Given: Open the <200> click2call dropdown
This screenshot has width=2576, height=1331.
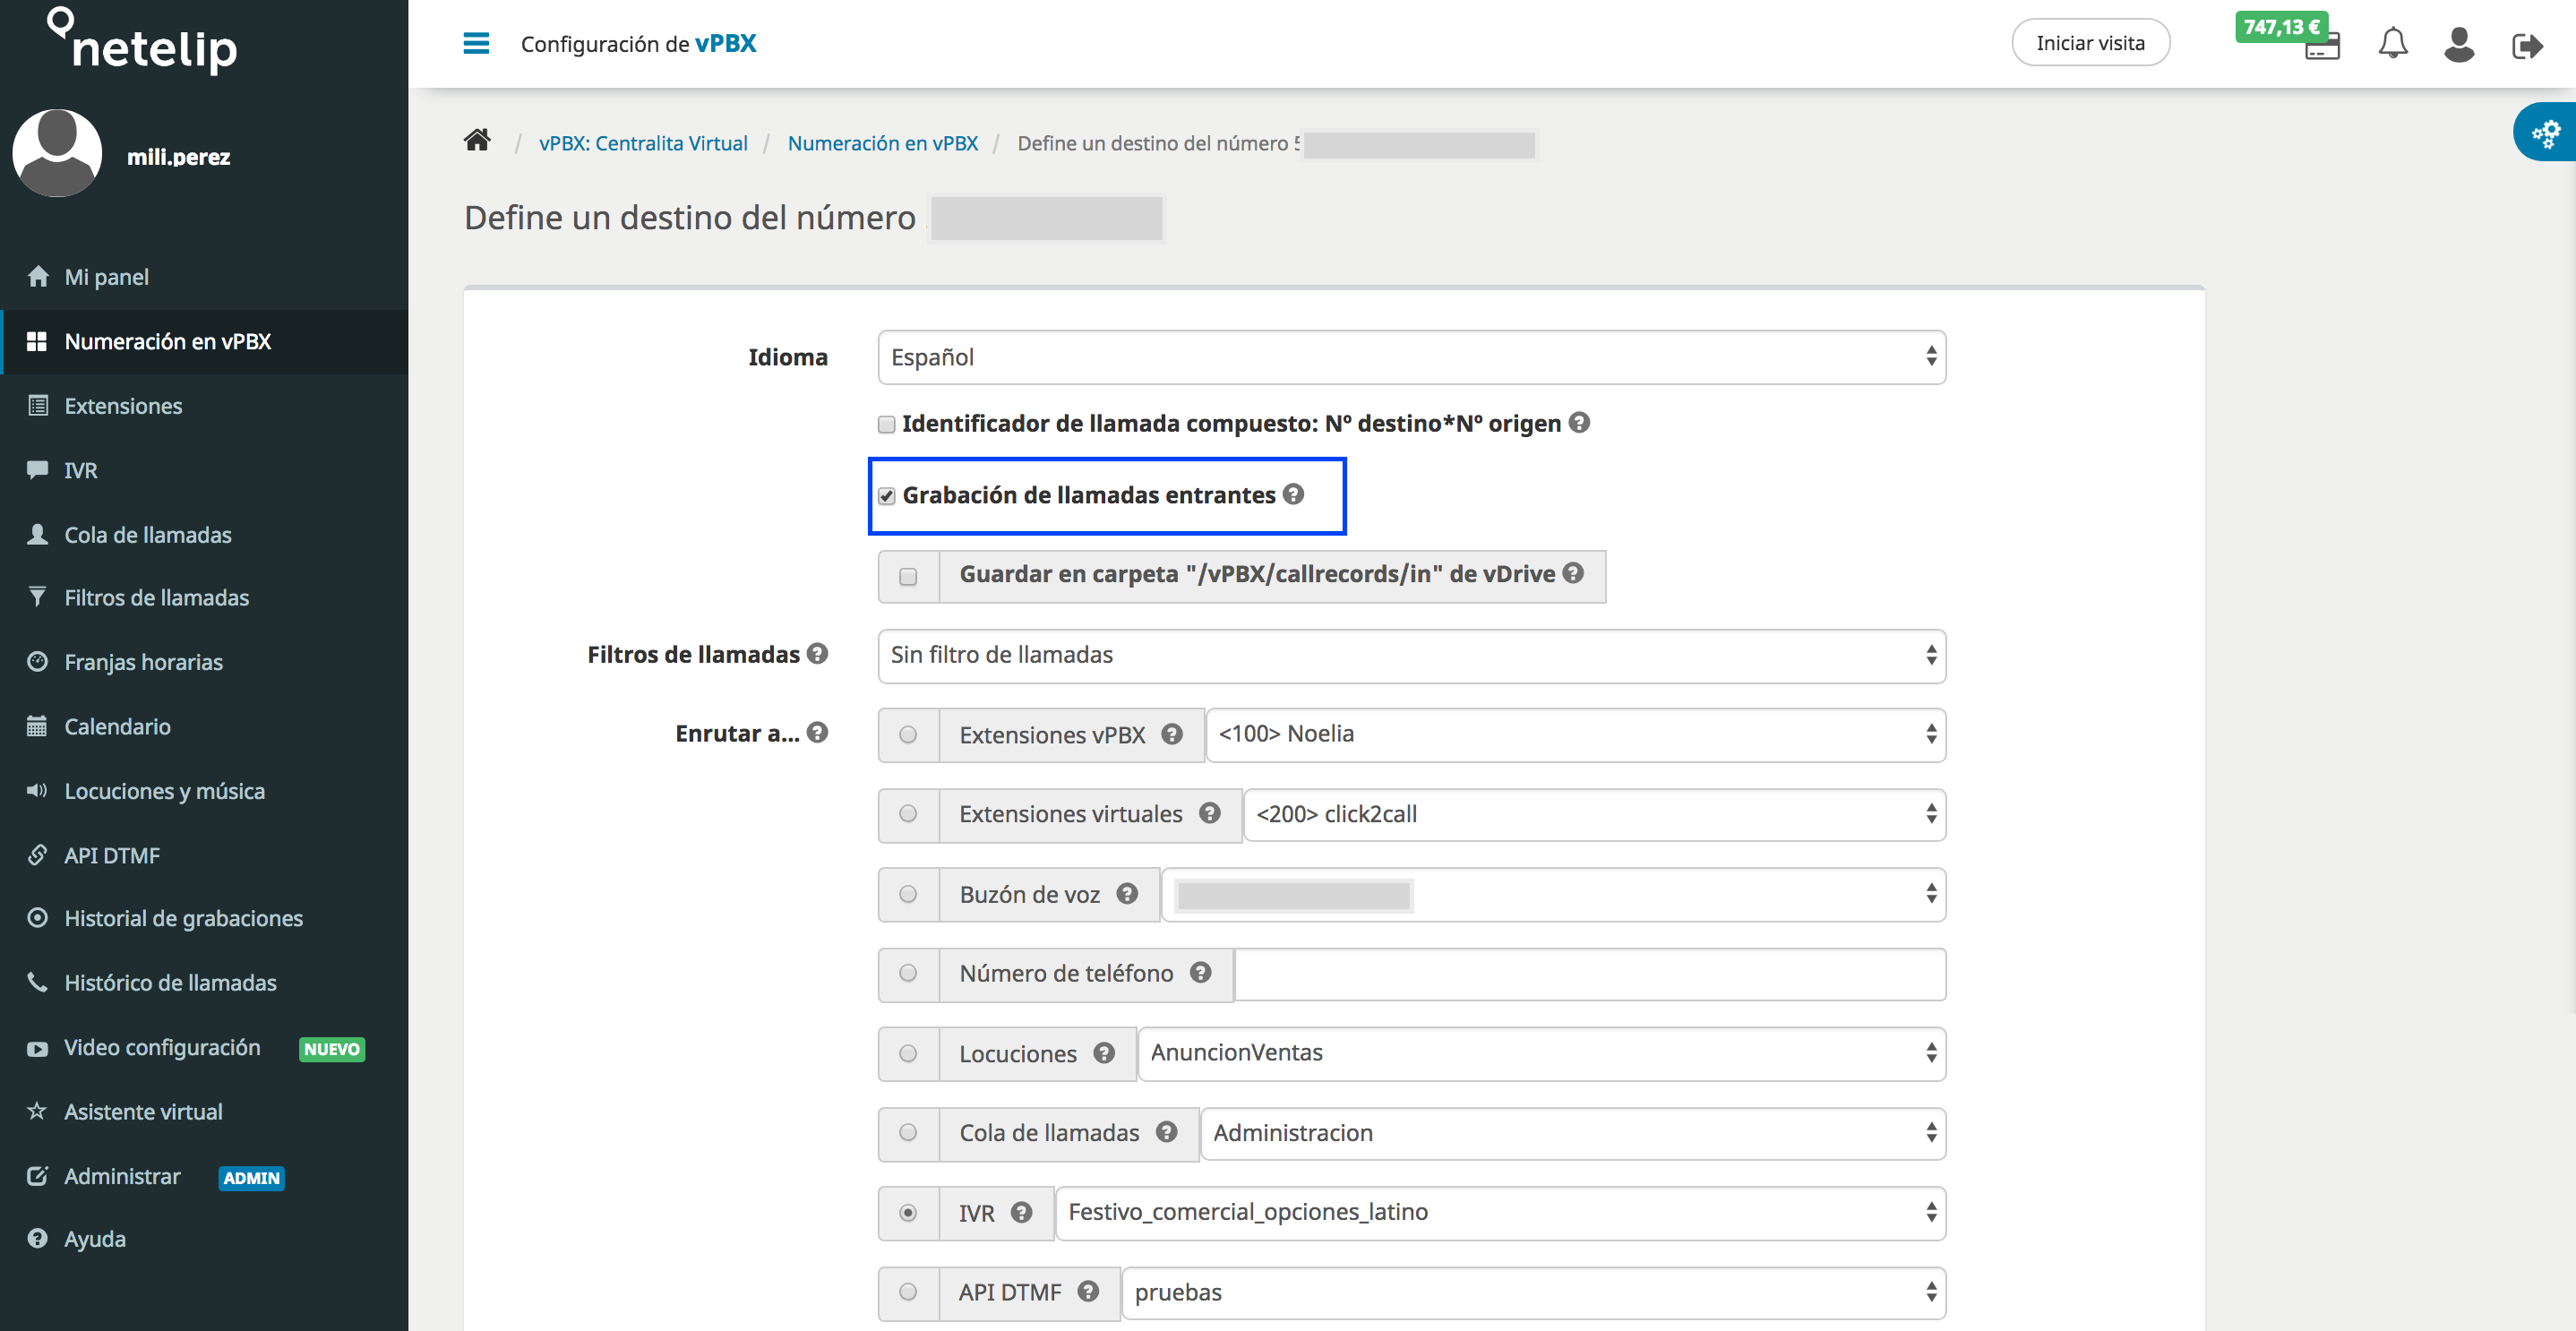Looking at the screenshot, I should pyautogui.click(x=1594, y=814).
